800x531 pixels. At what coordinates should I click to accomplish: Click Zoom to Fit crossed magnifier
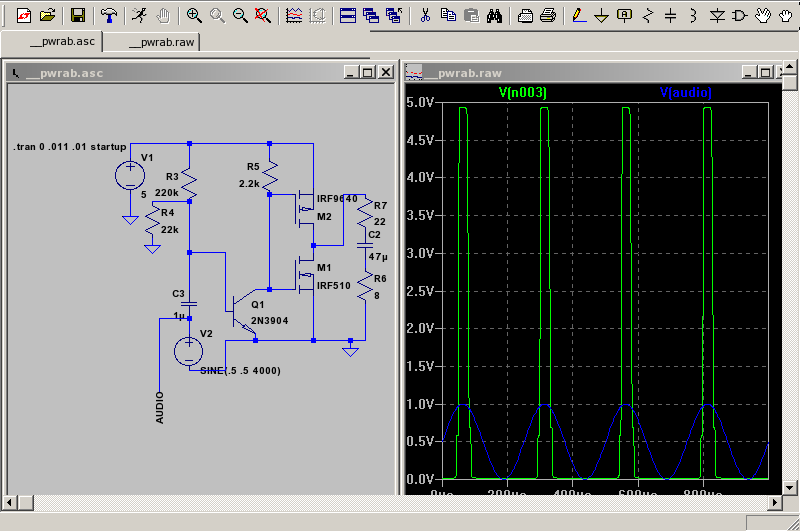click(x=263, y=15)
